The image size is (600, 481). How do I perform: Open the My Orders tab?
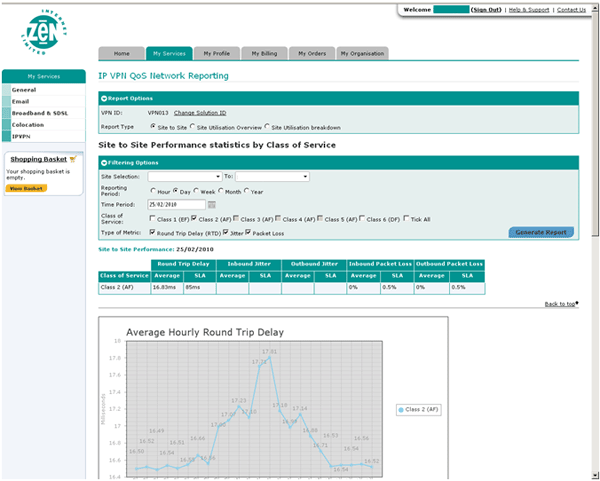[312, 54]
